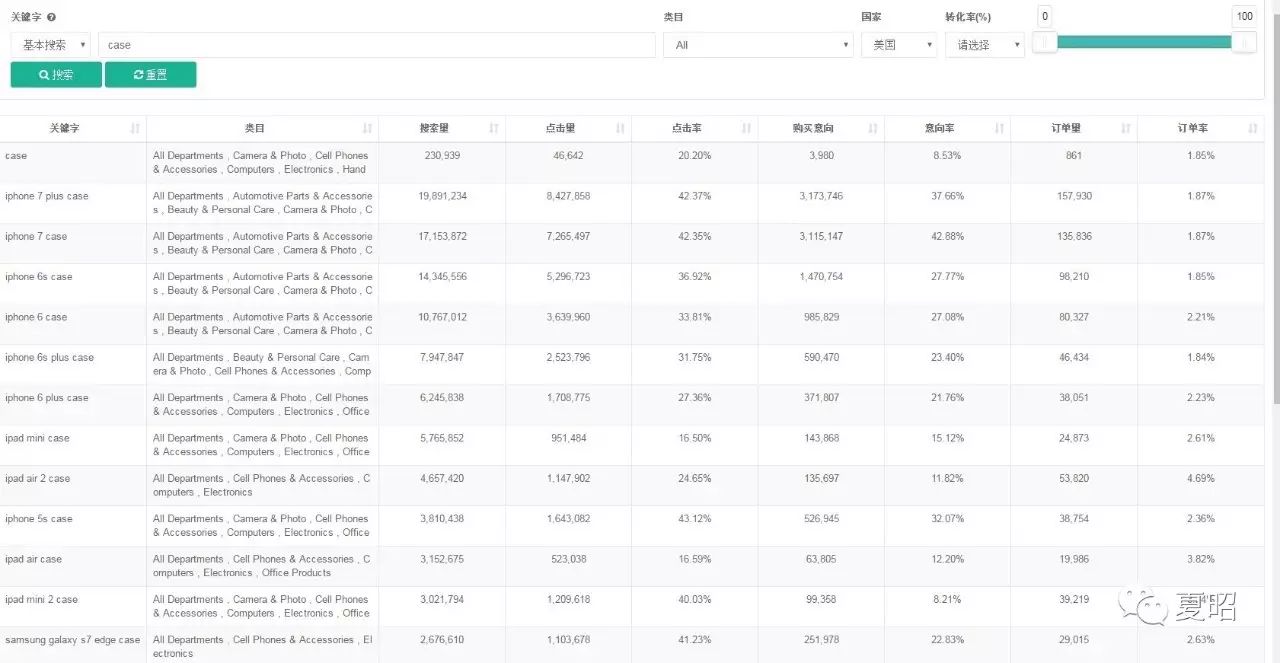This screenshot has width=1280, height=663.
Task: Click the right handle of the range slider
Action: 1244,42
